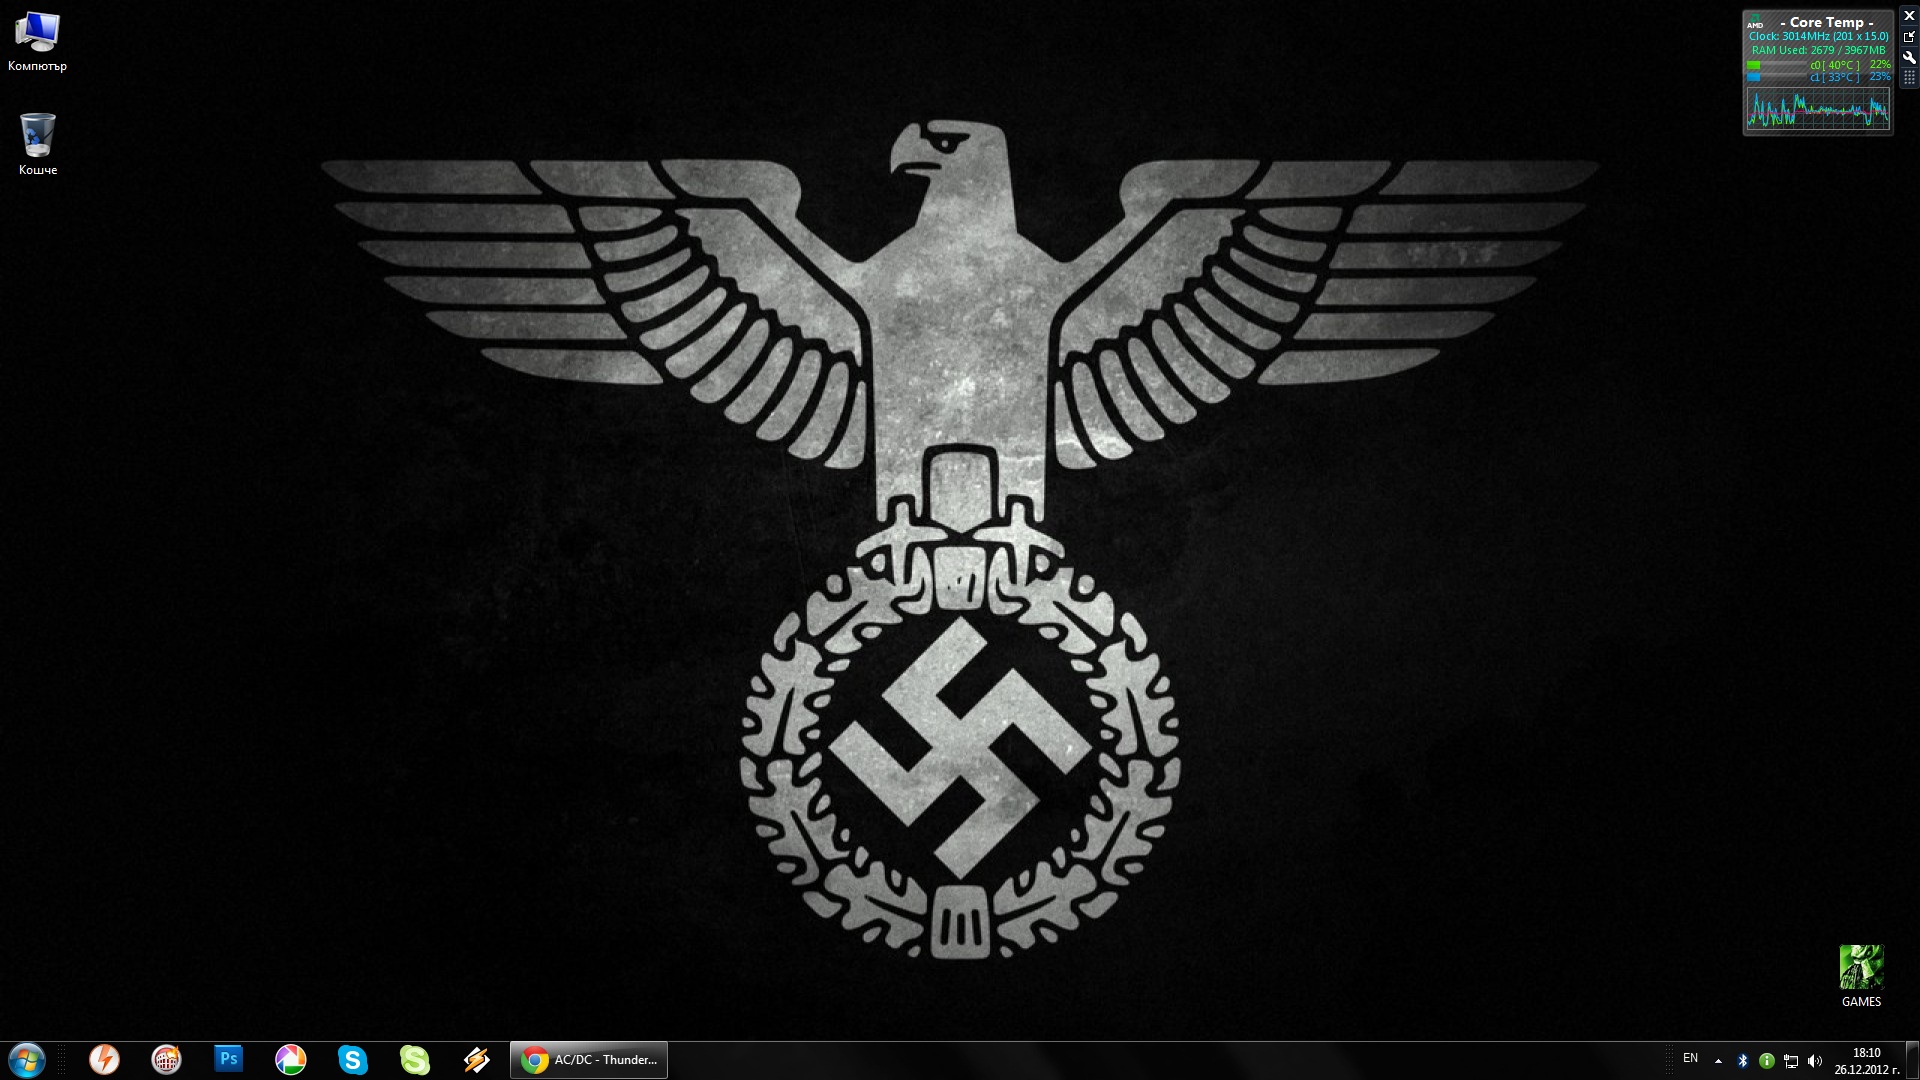Click the c0 [ 40°C ] temperature reading

pos(1835,65)
